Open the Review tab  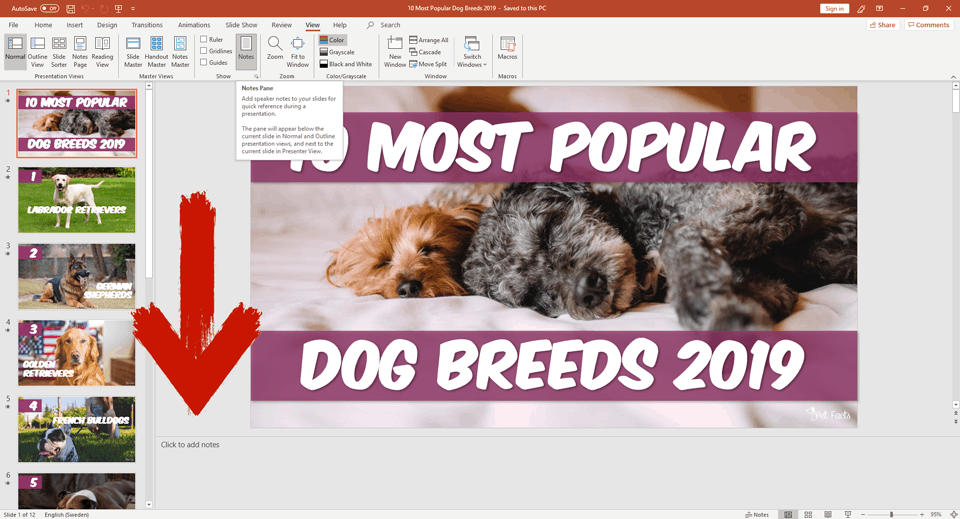click(282, 25)
